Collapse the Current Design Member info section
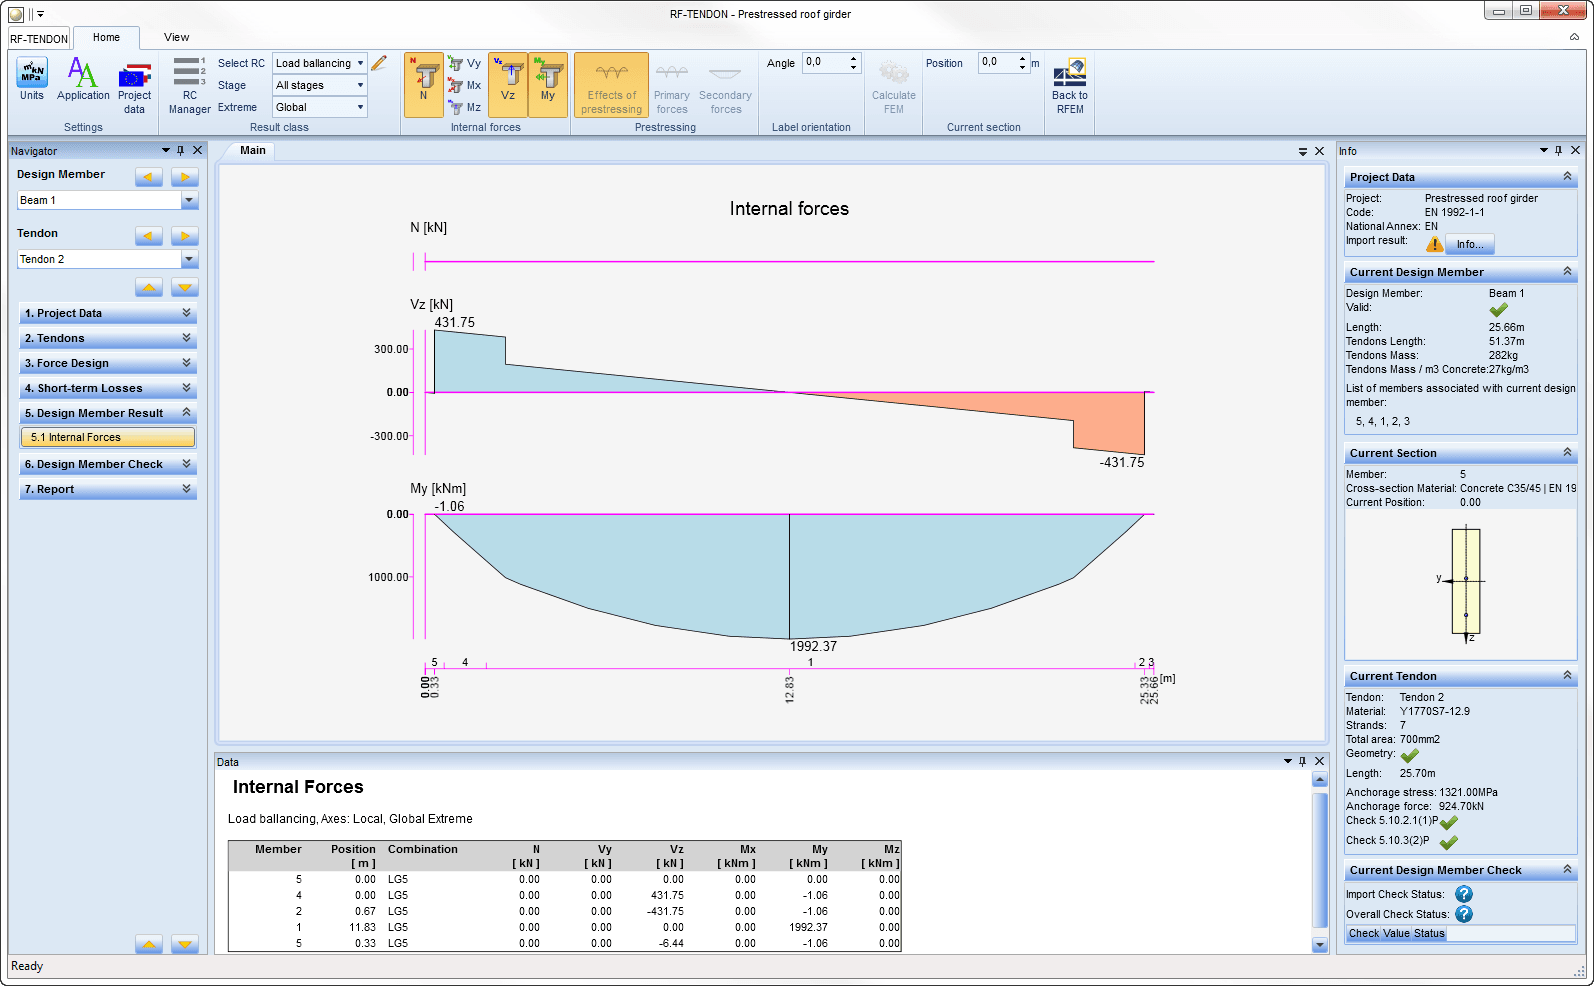Viewport: 1594px width, 986px height. click(1567, 272)
